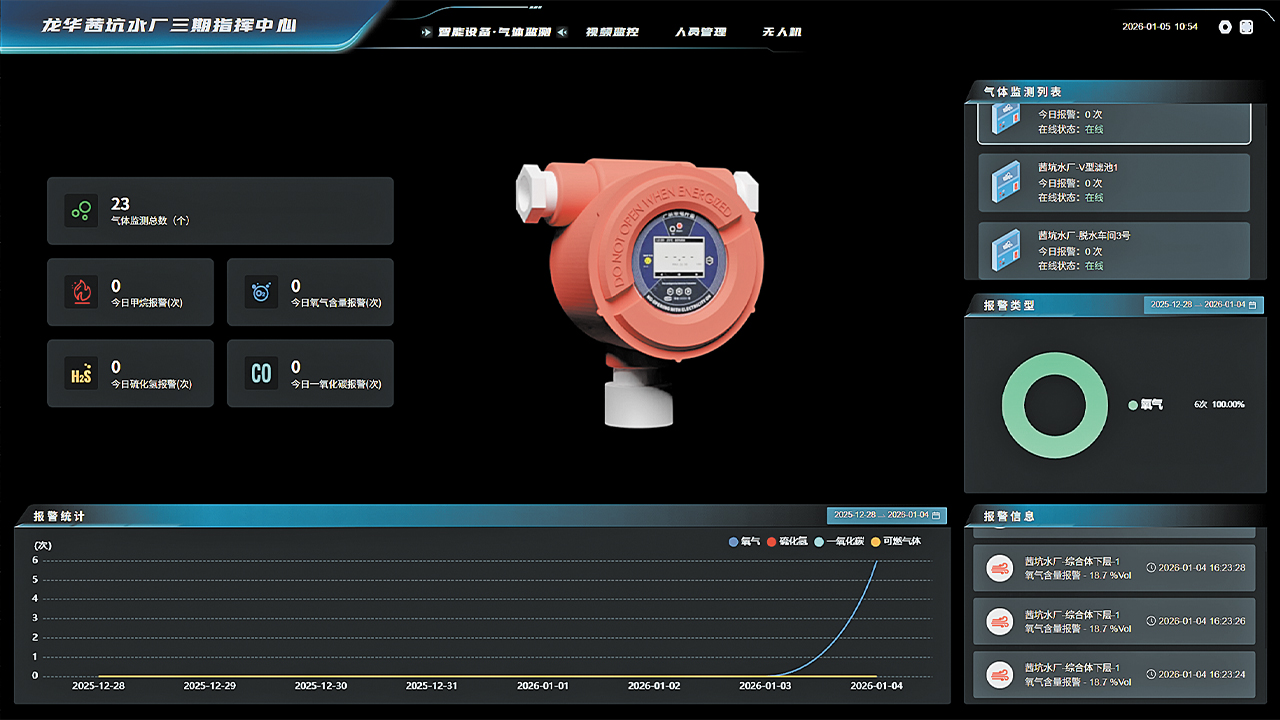
Task: Switch to the 视频监控 tab
Action: click(611, 32)
